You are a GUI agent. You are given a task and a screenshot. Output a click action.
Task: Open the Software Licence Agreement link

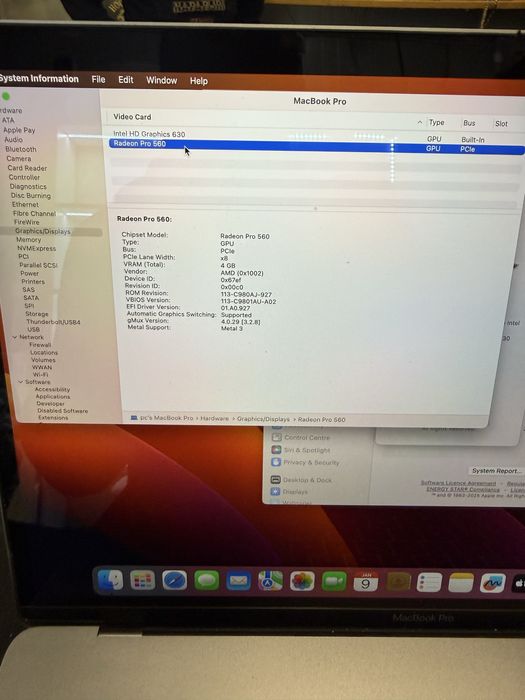[x=458, y=483]
